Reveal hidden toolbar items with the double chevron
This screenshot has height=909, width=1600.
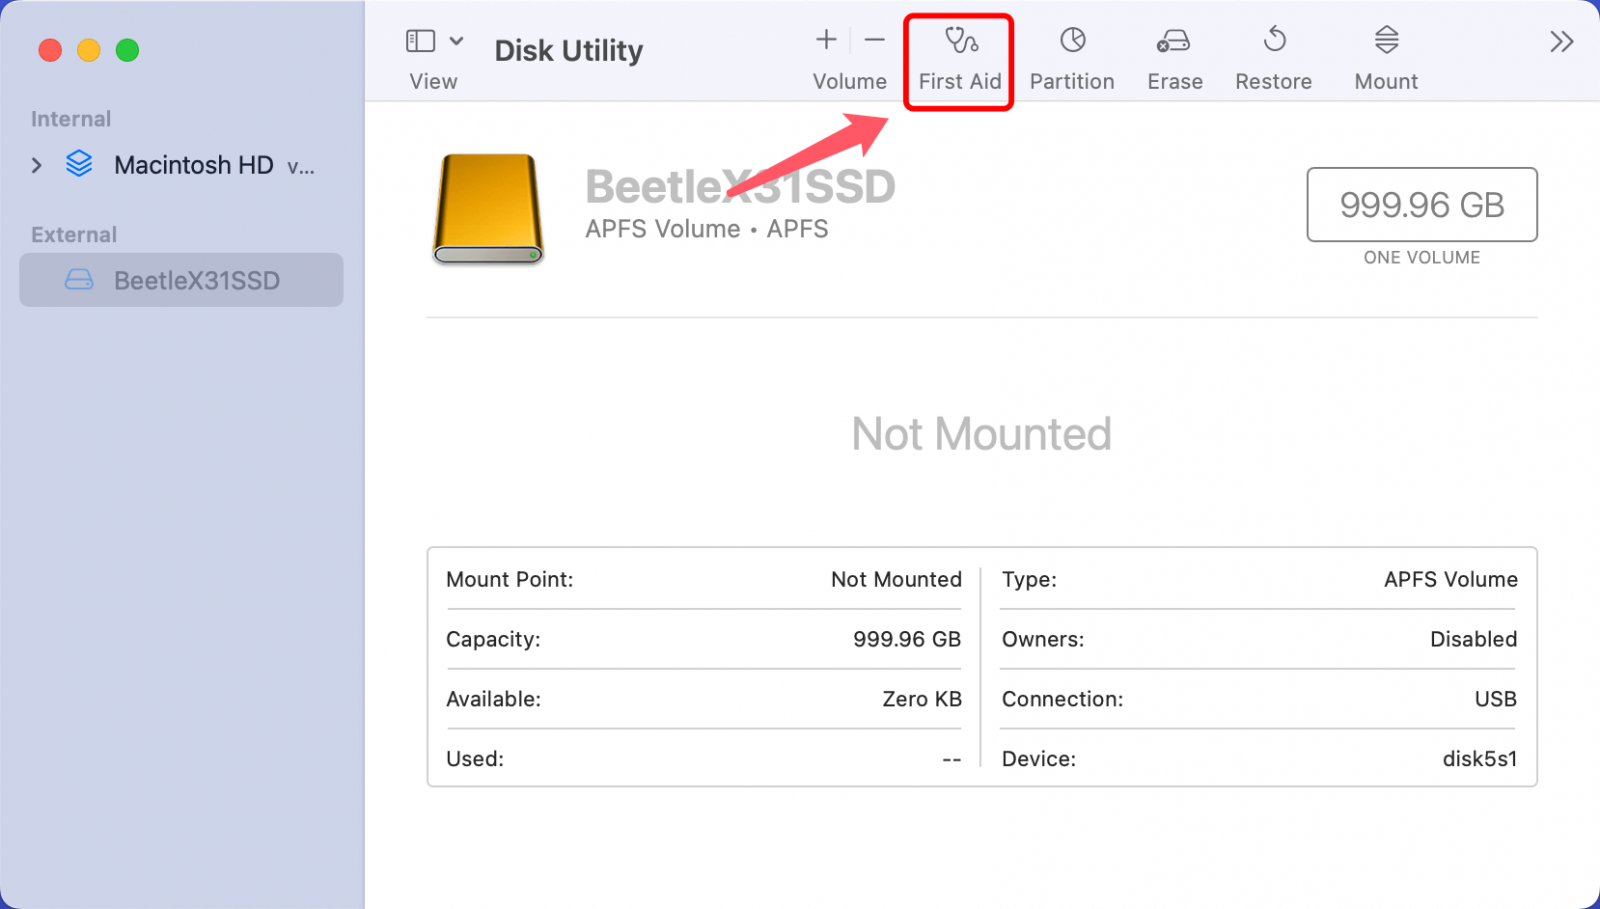coord(1561,40)
